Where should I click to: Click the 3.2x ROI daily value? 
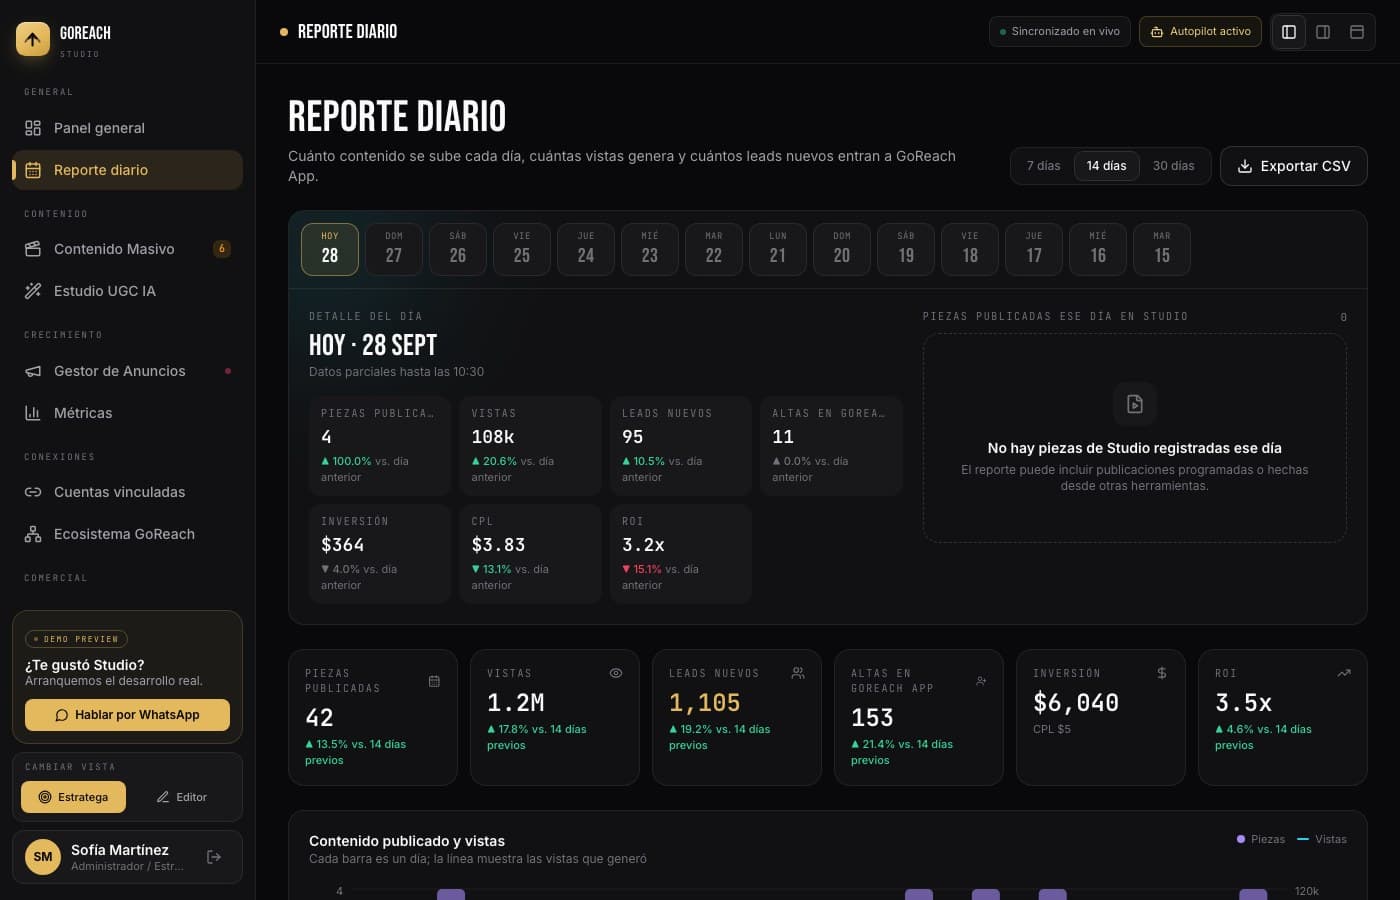643,545
